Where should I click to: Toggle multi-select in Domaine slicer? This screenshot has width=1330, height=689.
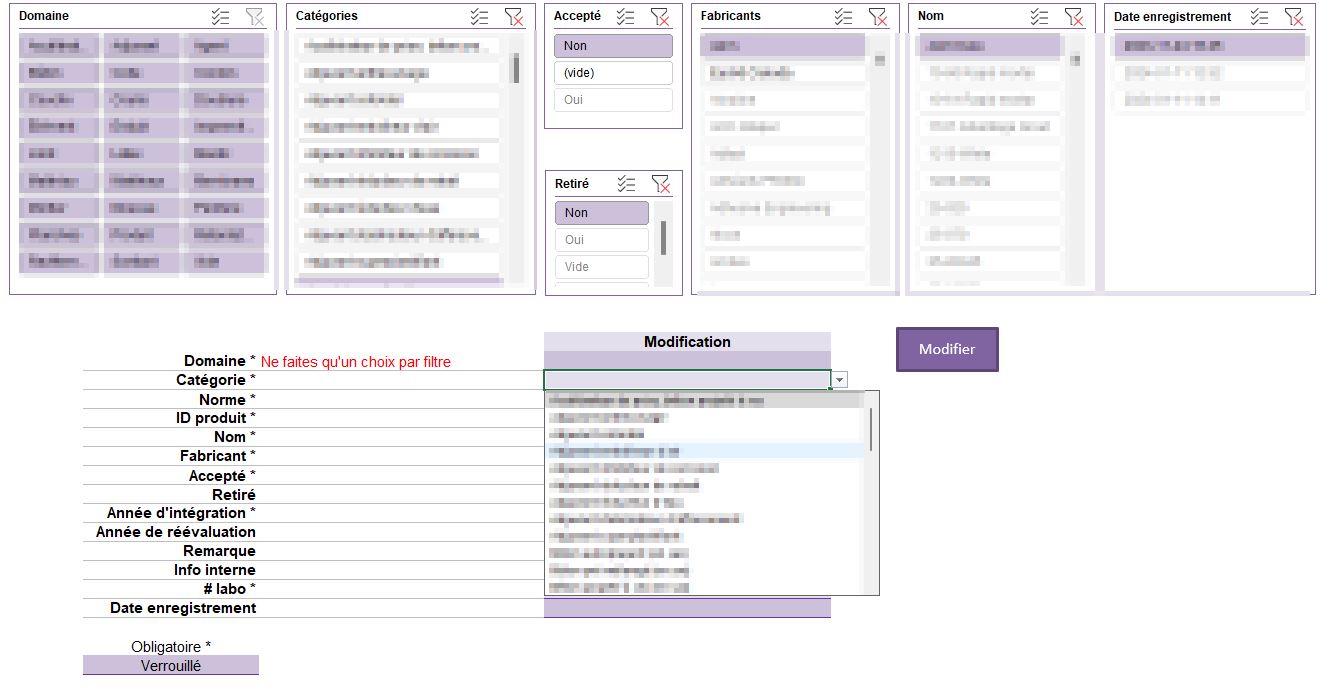(221, 16)
